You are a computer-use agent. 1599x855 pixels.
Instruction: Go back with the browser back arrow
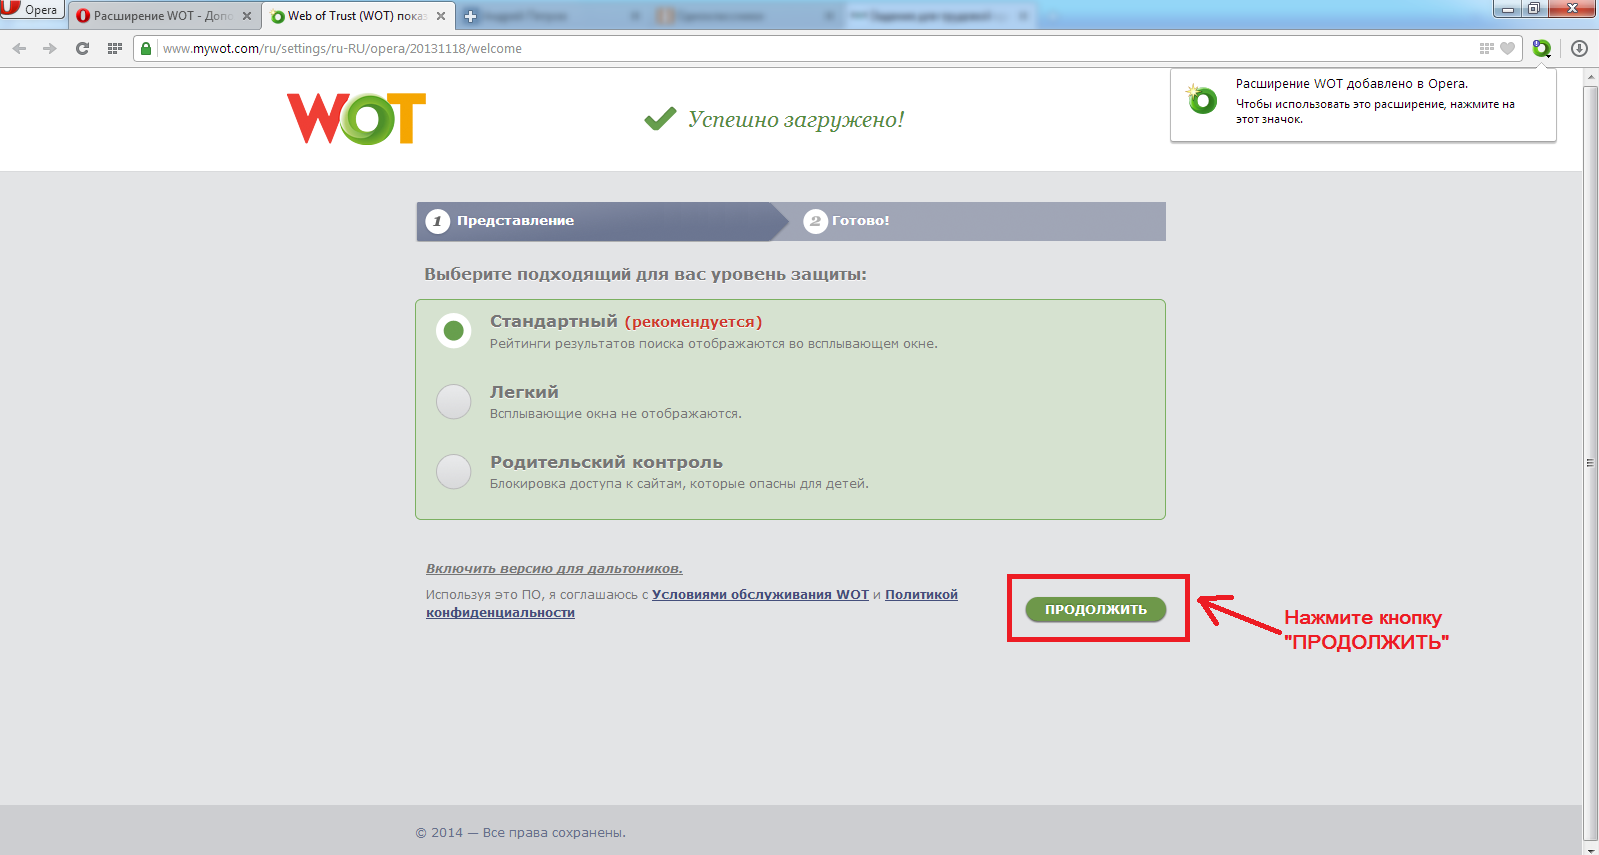tap(19, 48)
